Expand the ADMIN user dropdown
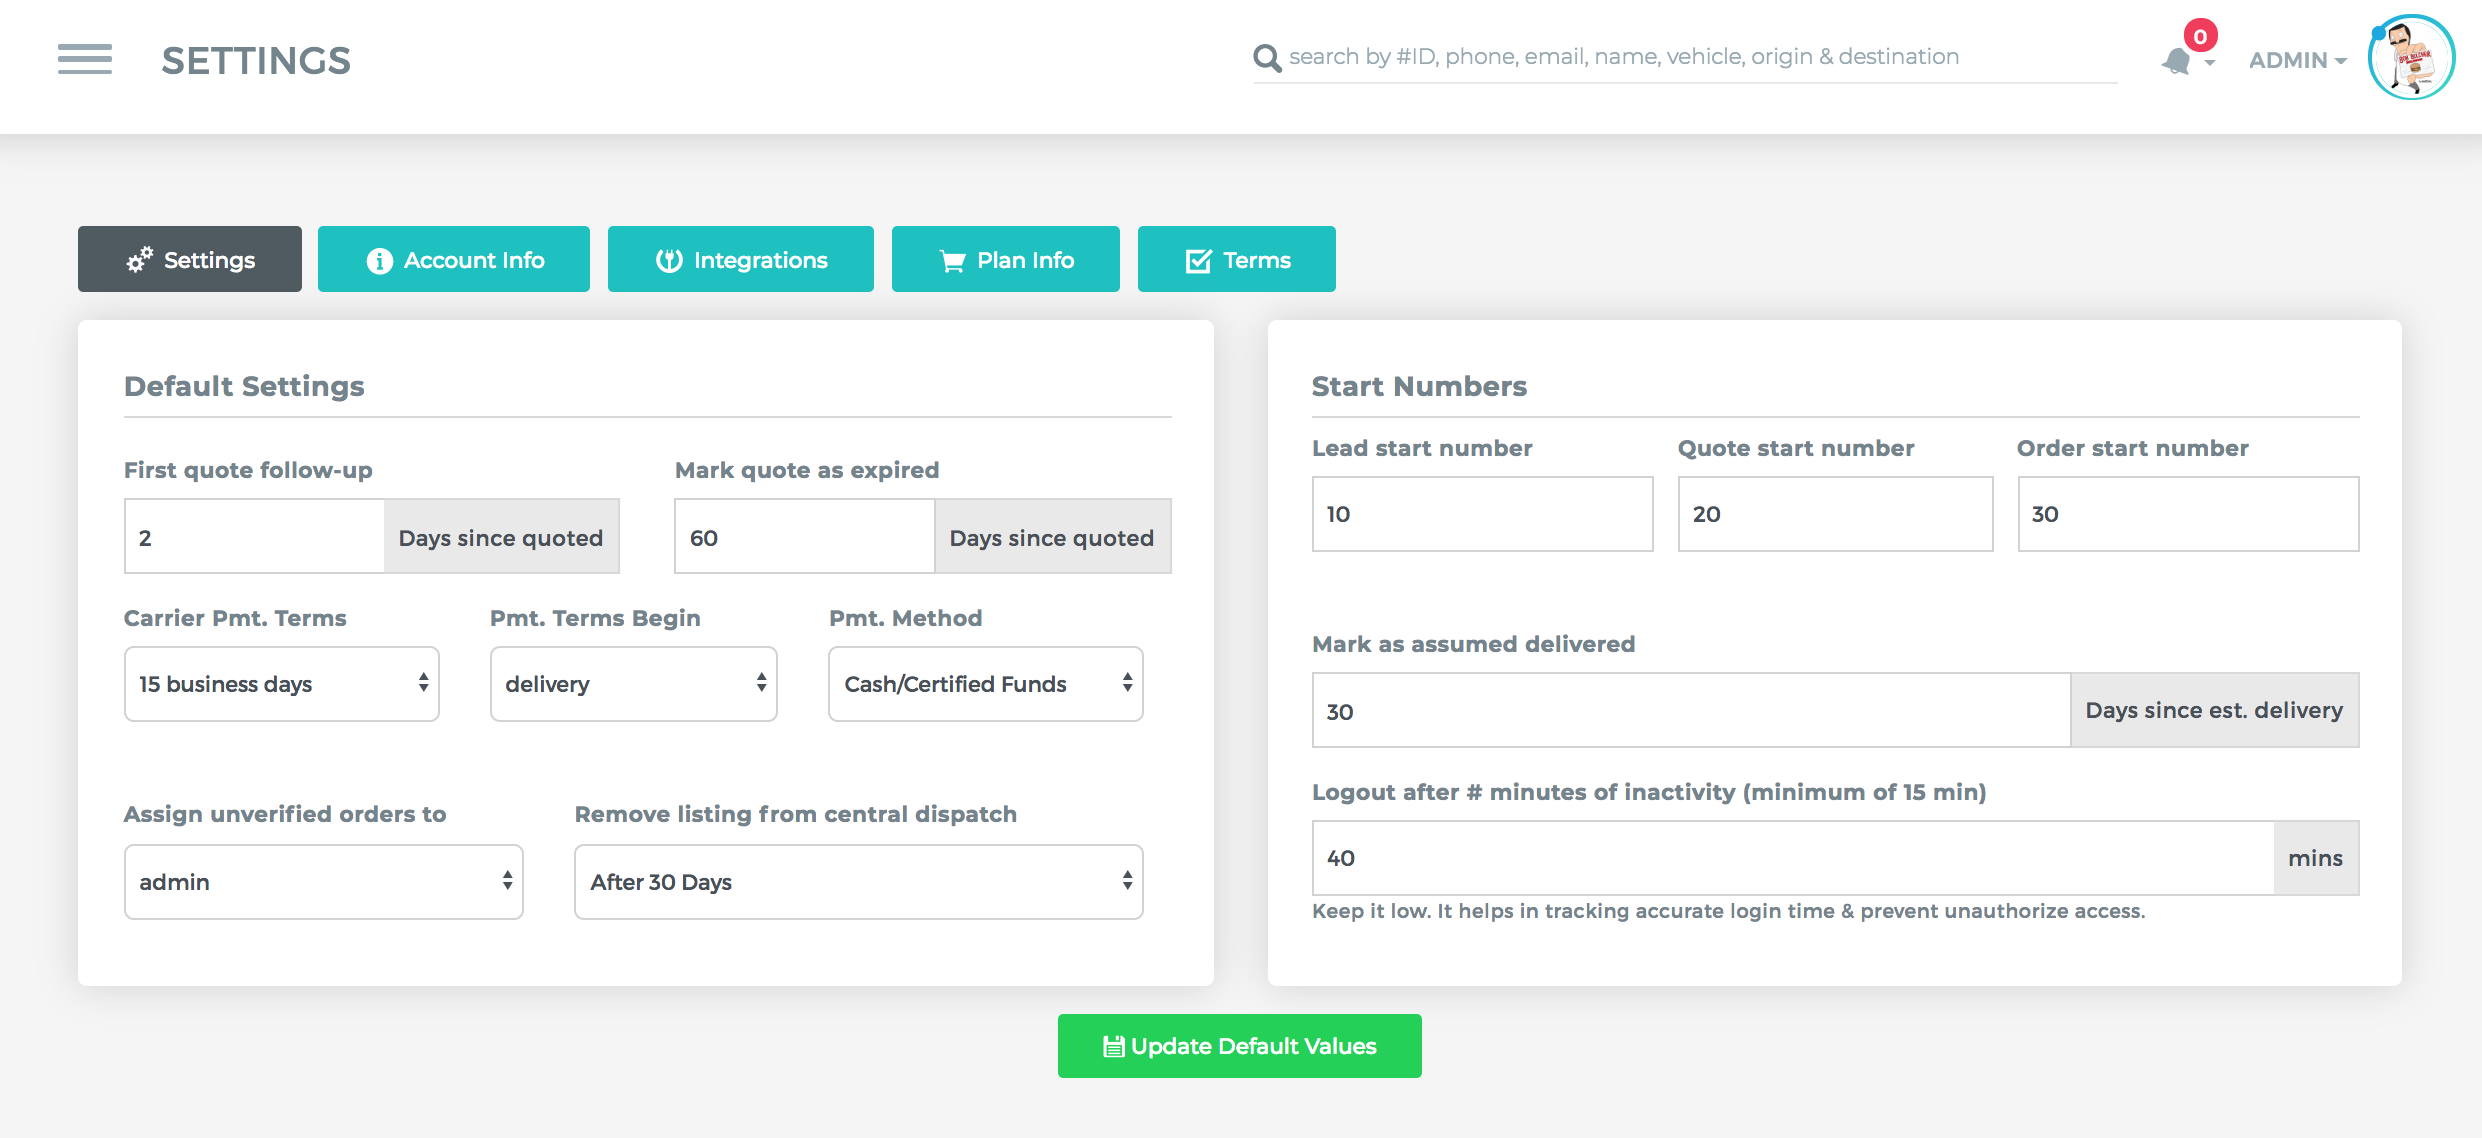 [x=2298, y=60]
